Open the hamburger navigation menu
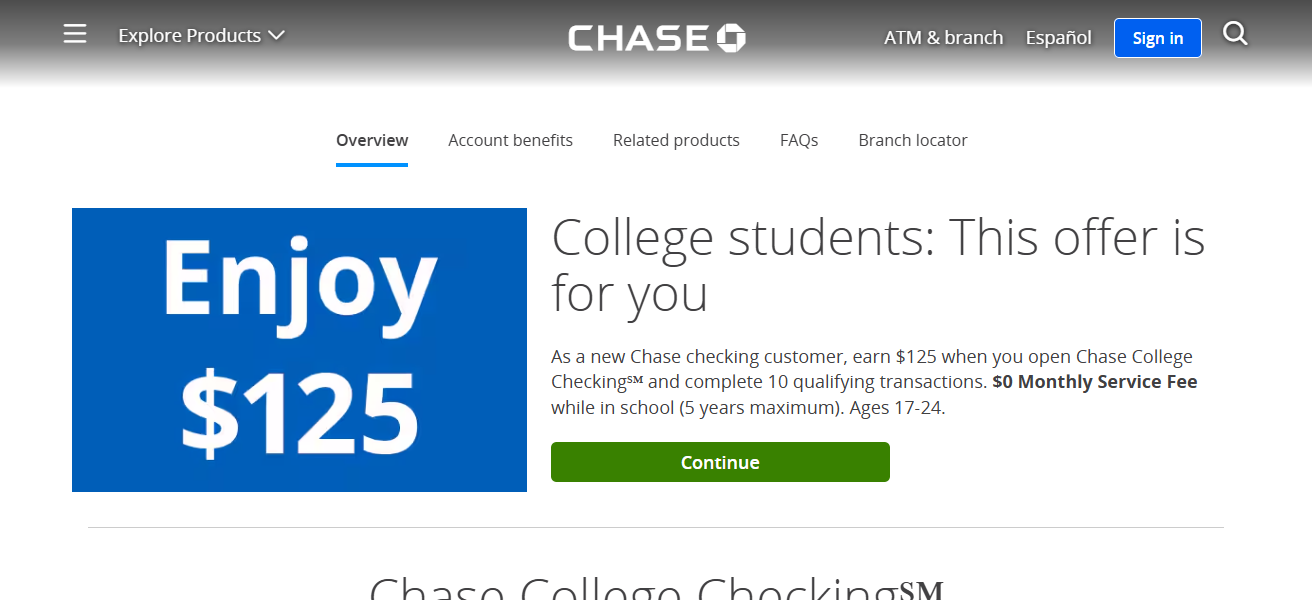1312x600 pixels. click(74, 33)
